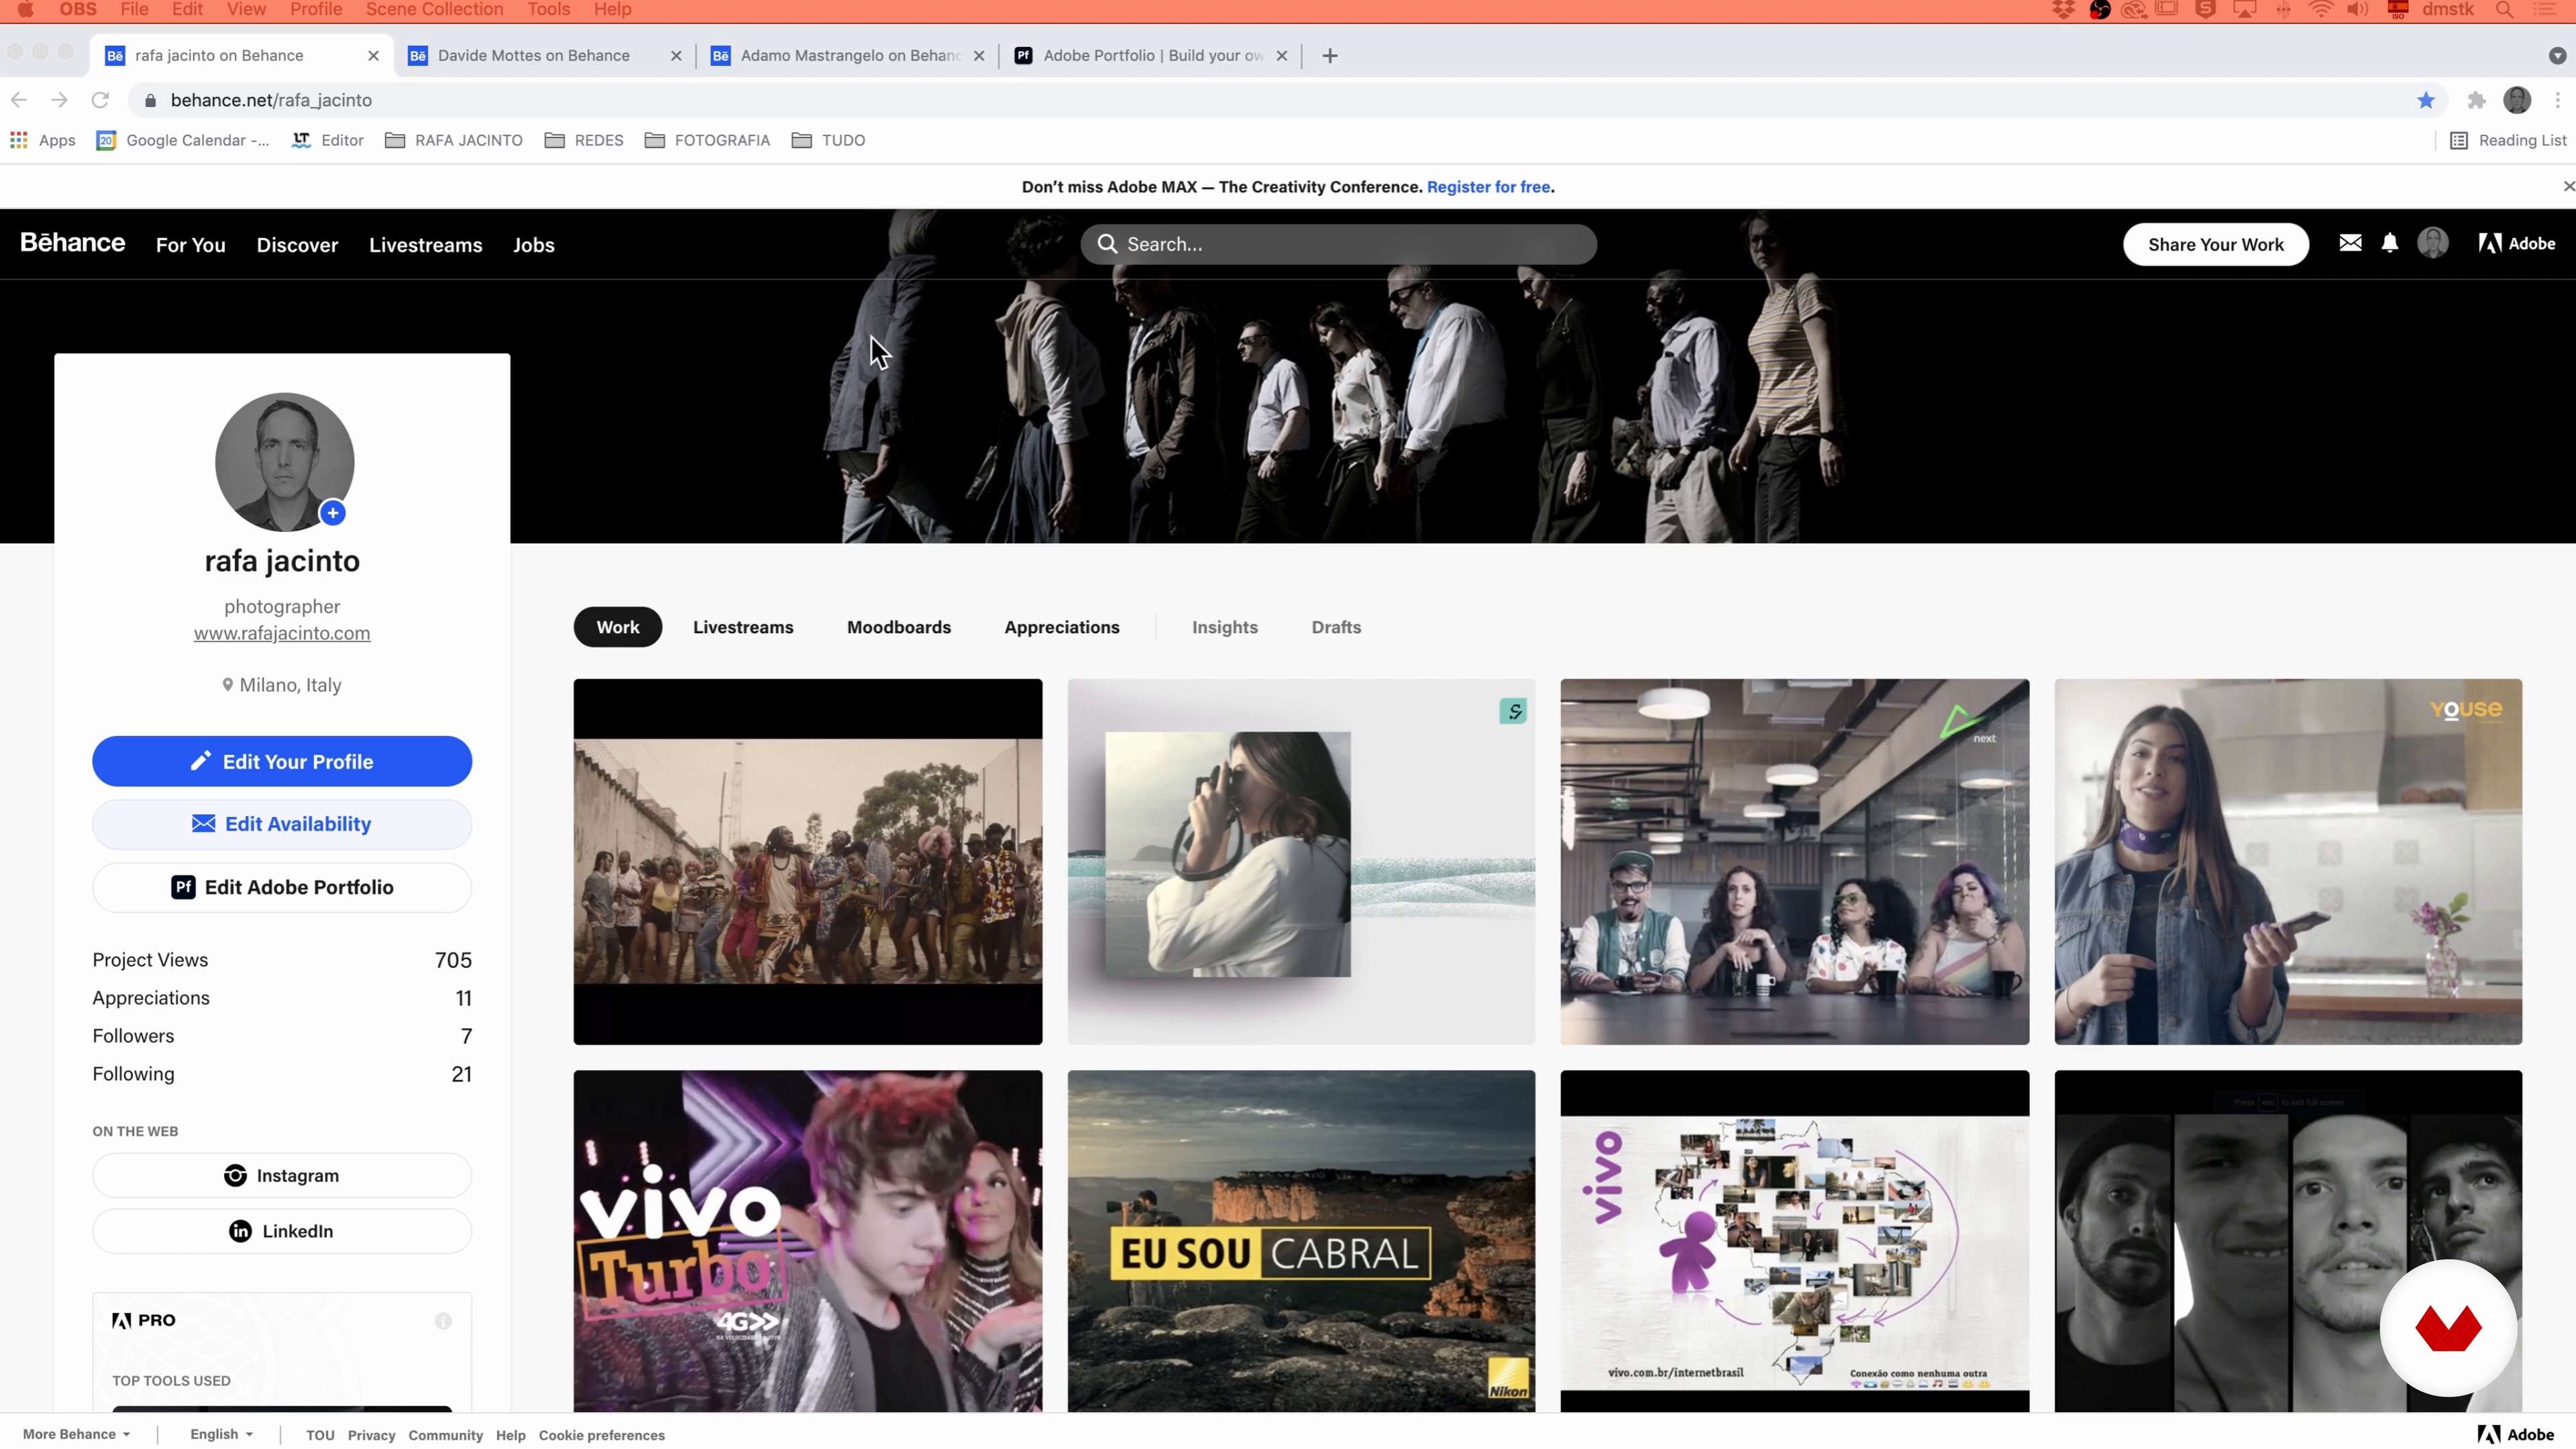This screenshot has height=1449, width=2576.
Task: Click the Share Your Work button
Action: point(2216,244)
